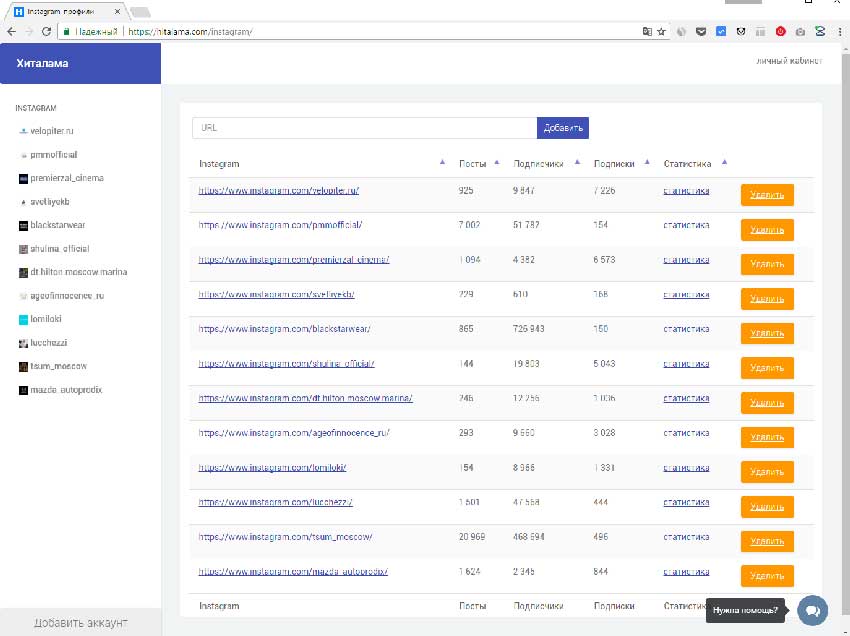Click the lomiloki avatar icon in sidebar

pyautogui.click(x=24, y=319)
